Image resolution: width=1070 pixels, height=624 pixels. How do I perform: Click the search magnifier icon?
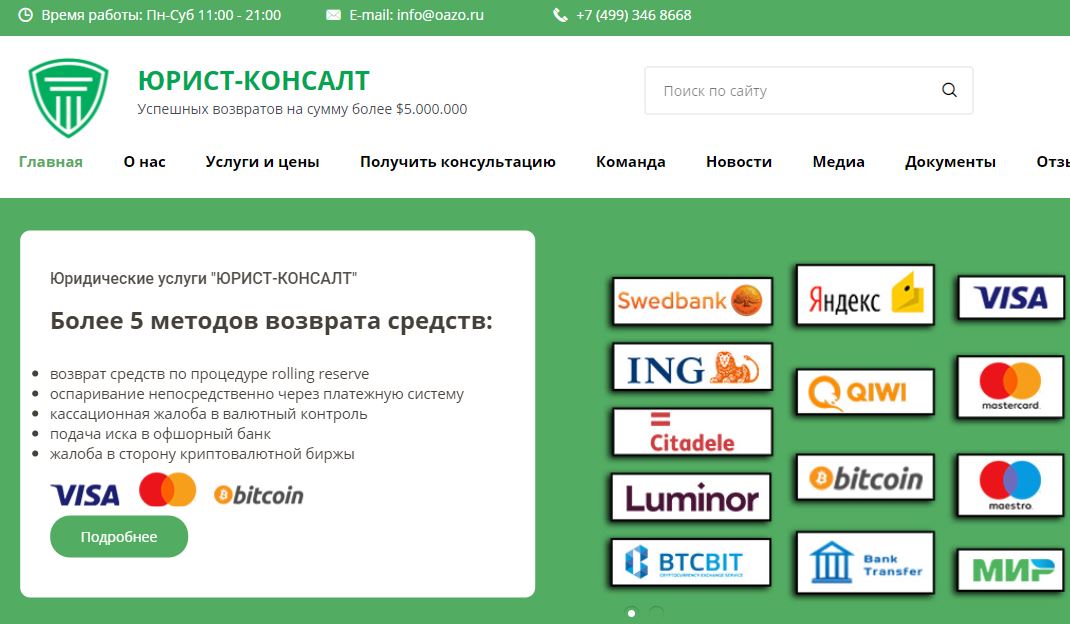pos(947,90)
